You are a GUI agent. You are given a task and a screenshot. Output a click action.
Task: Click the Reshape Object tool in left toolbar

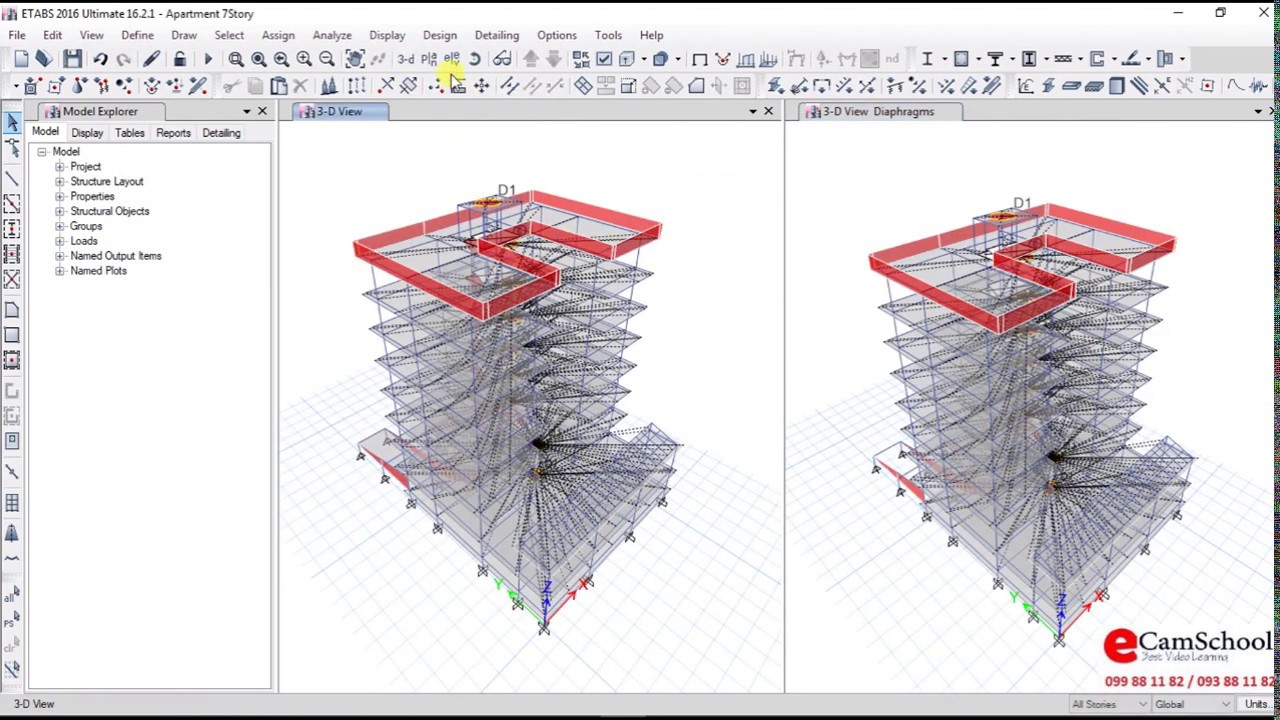(x=12, y=148)
